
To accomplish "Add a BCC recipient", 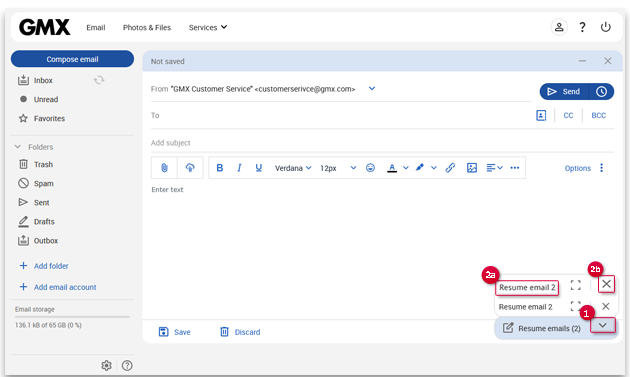I will pyautogui.click(x=598, y=115).
